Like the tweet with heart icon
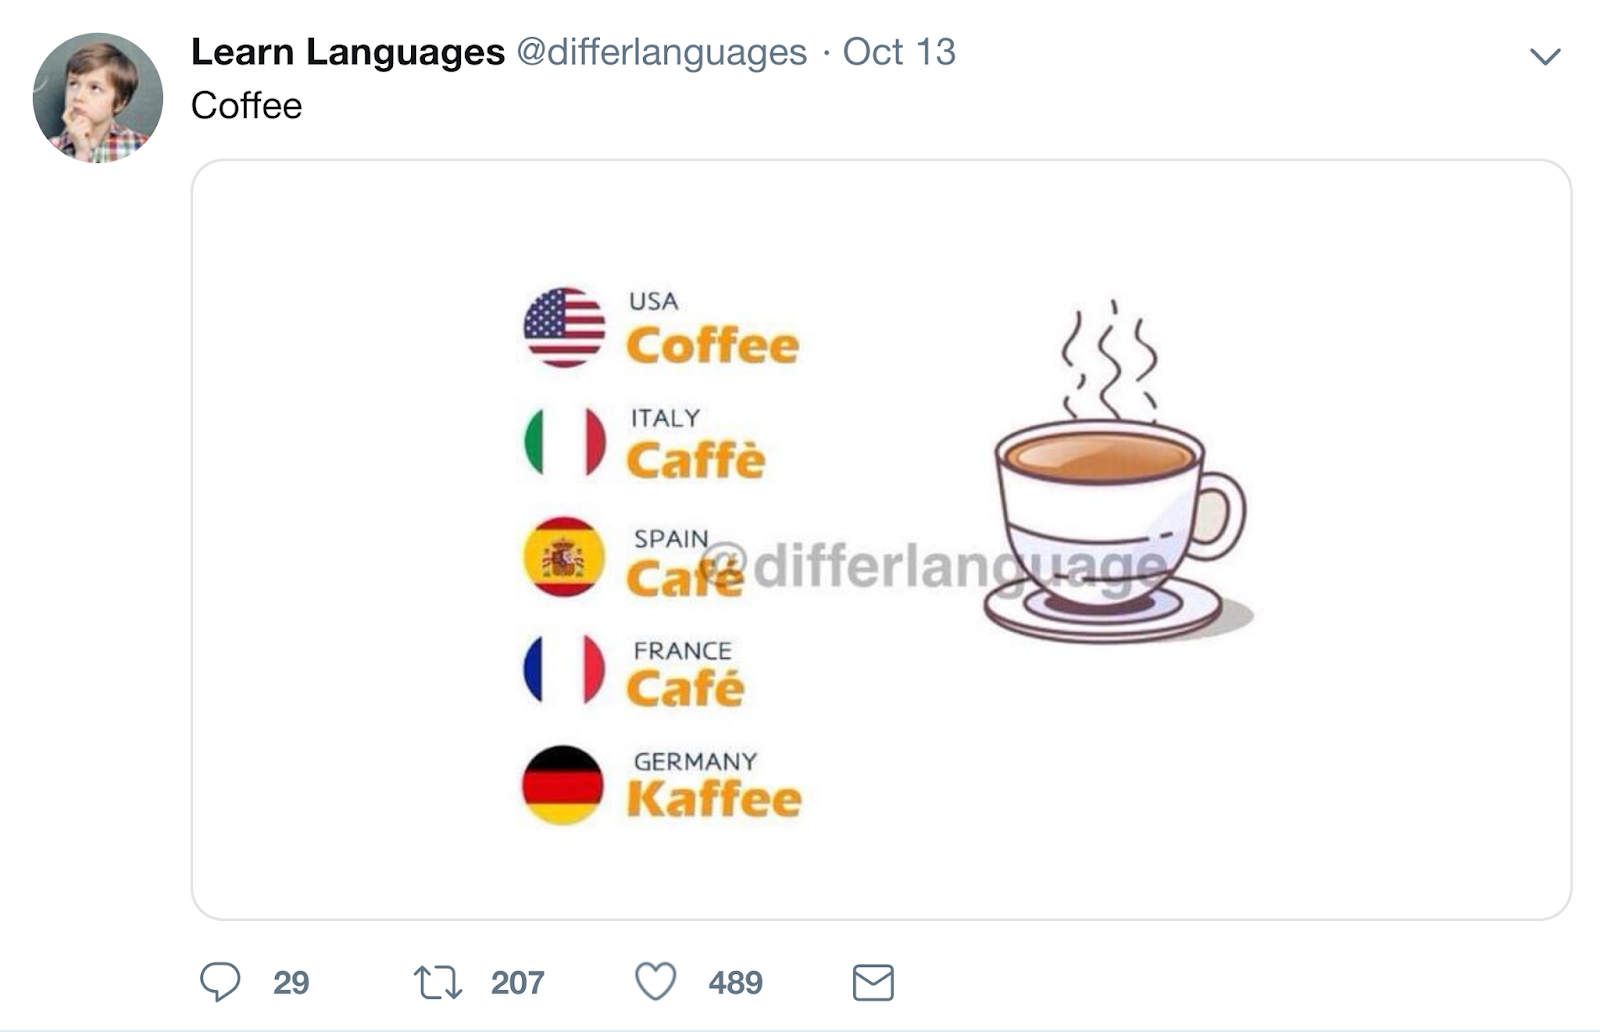The width and height of the screenshot is (1600, 1032). 656,982
